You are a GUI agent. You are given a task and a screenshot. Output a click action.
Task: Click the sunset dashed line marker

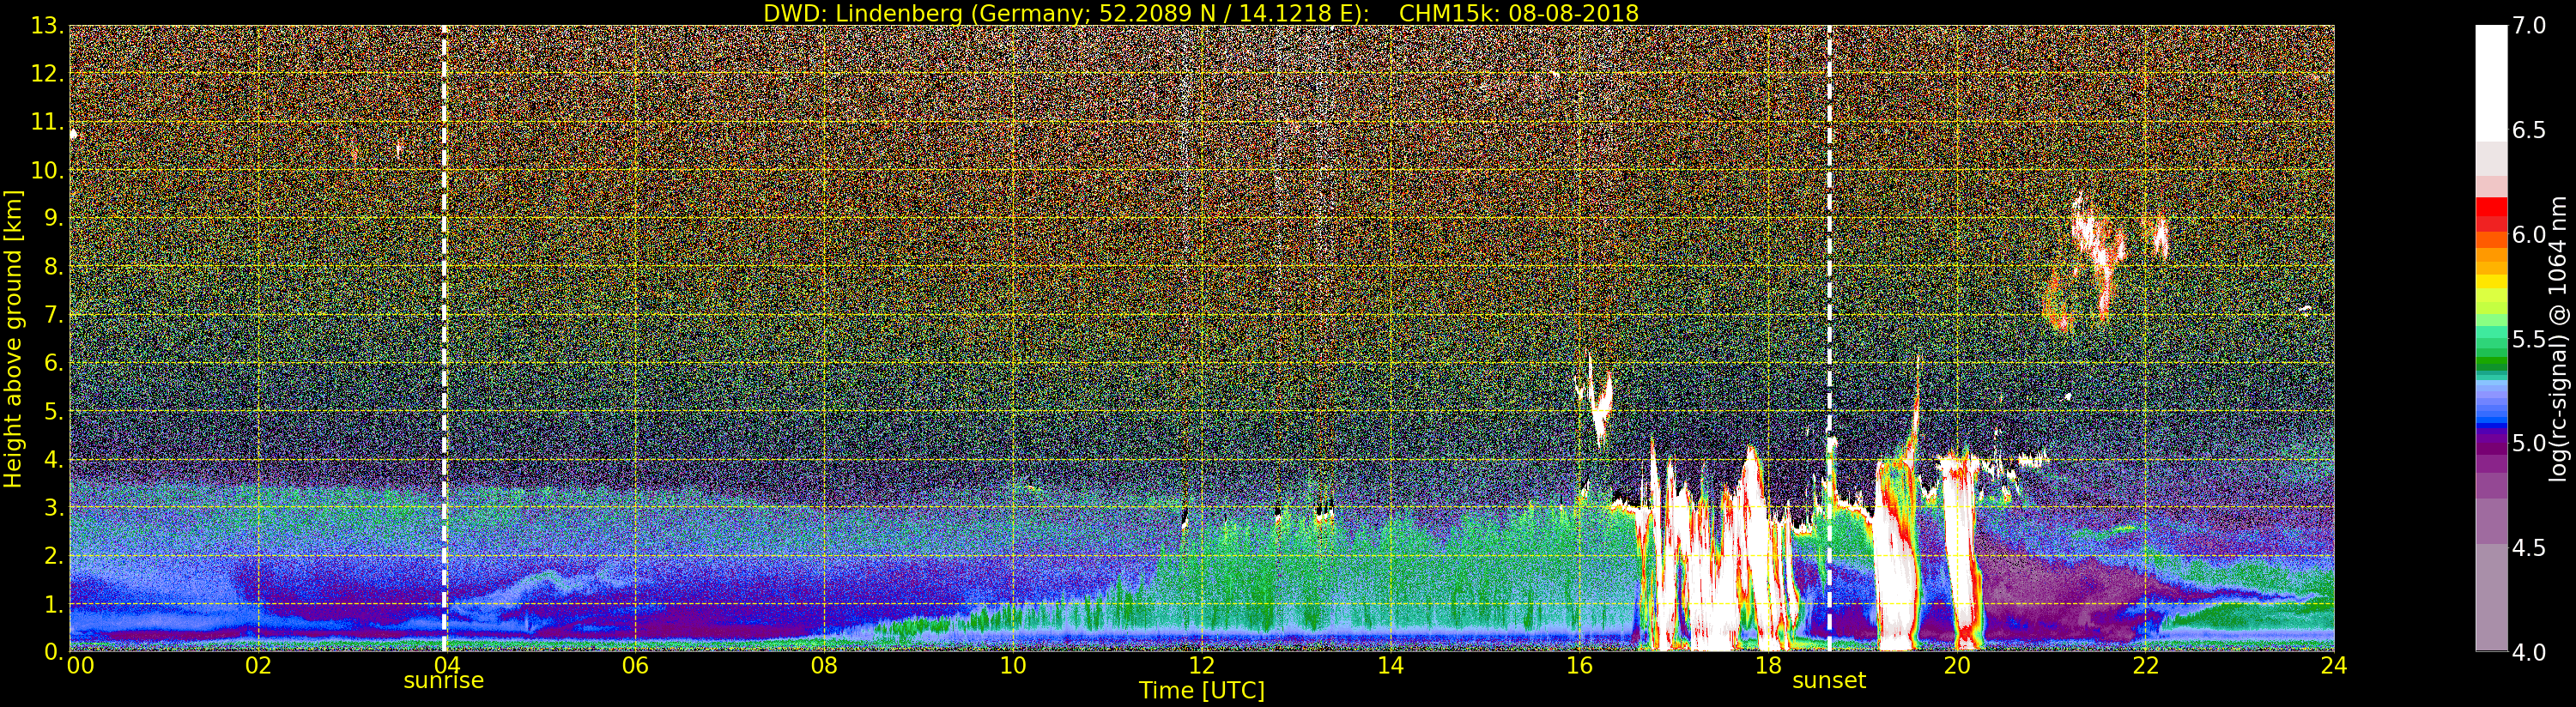(x=1829, y=338)
